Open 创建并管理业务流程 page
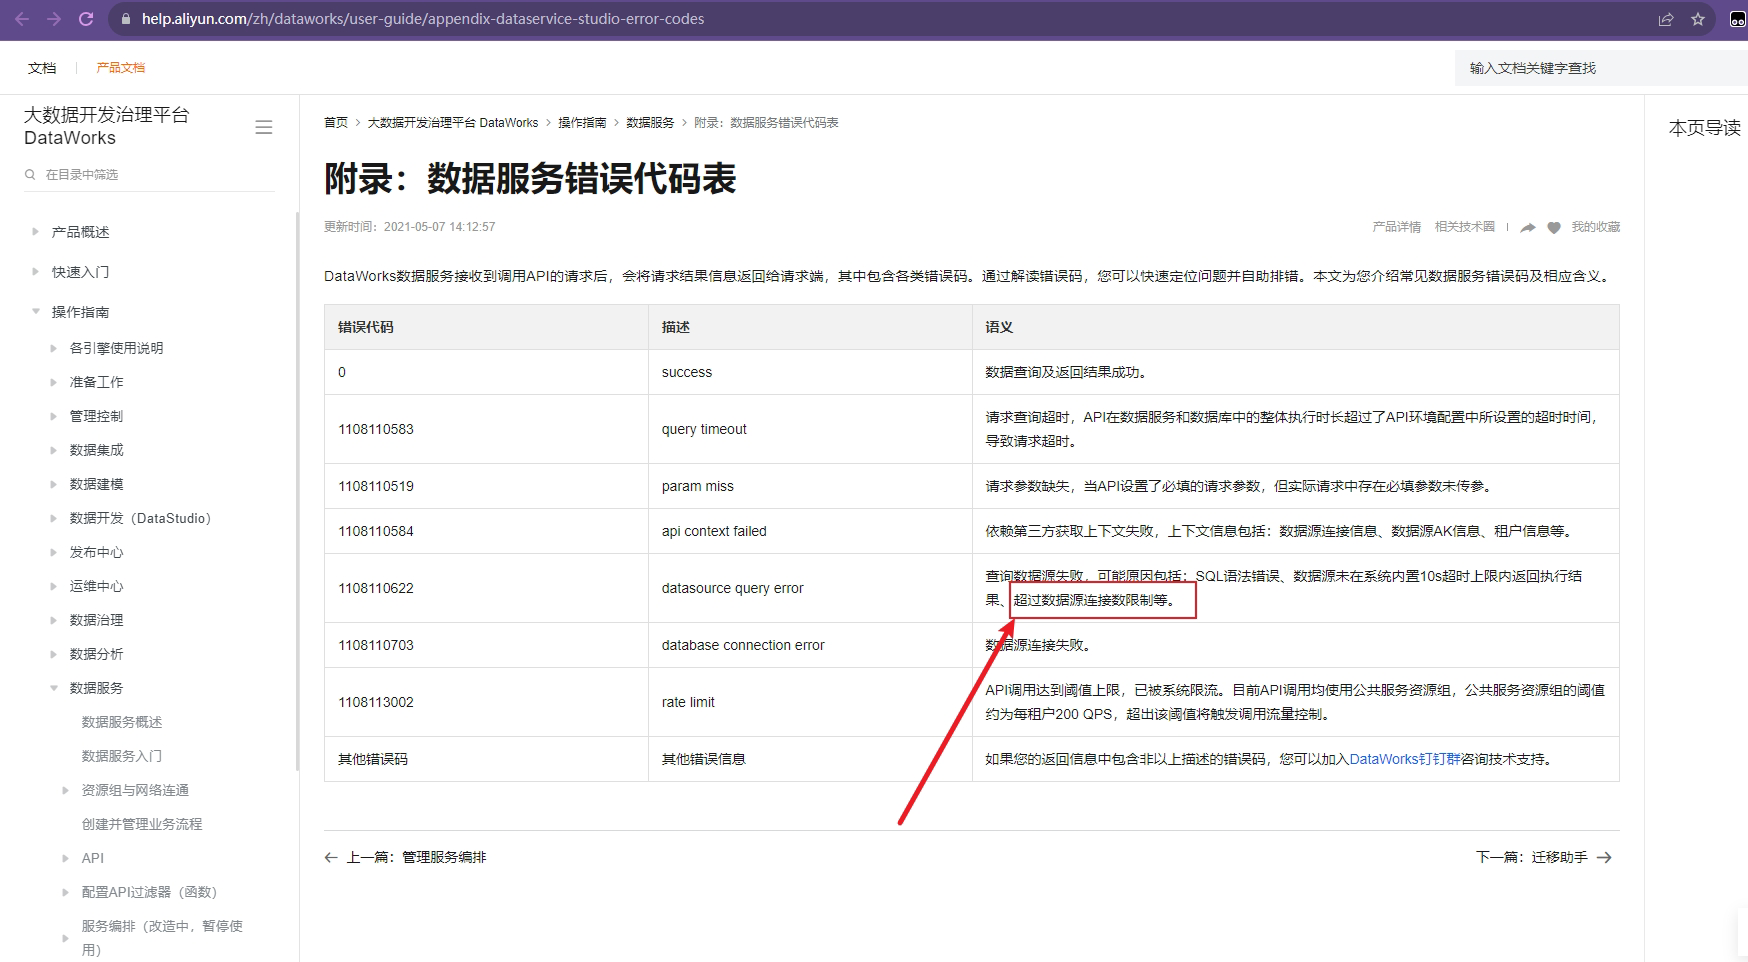 coord(142,824)
